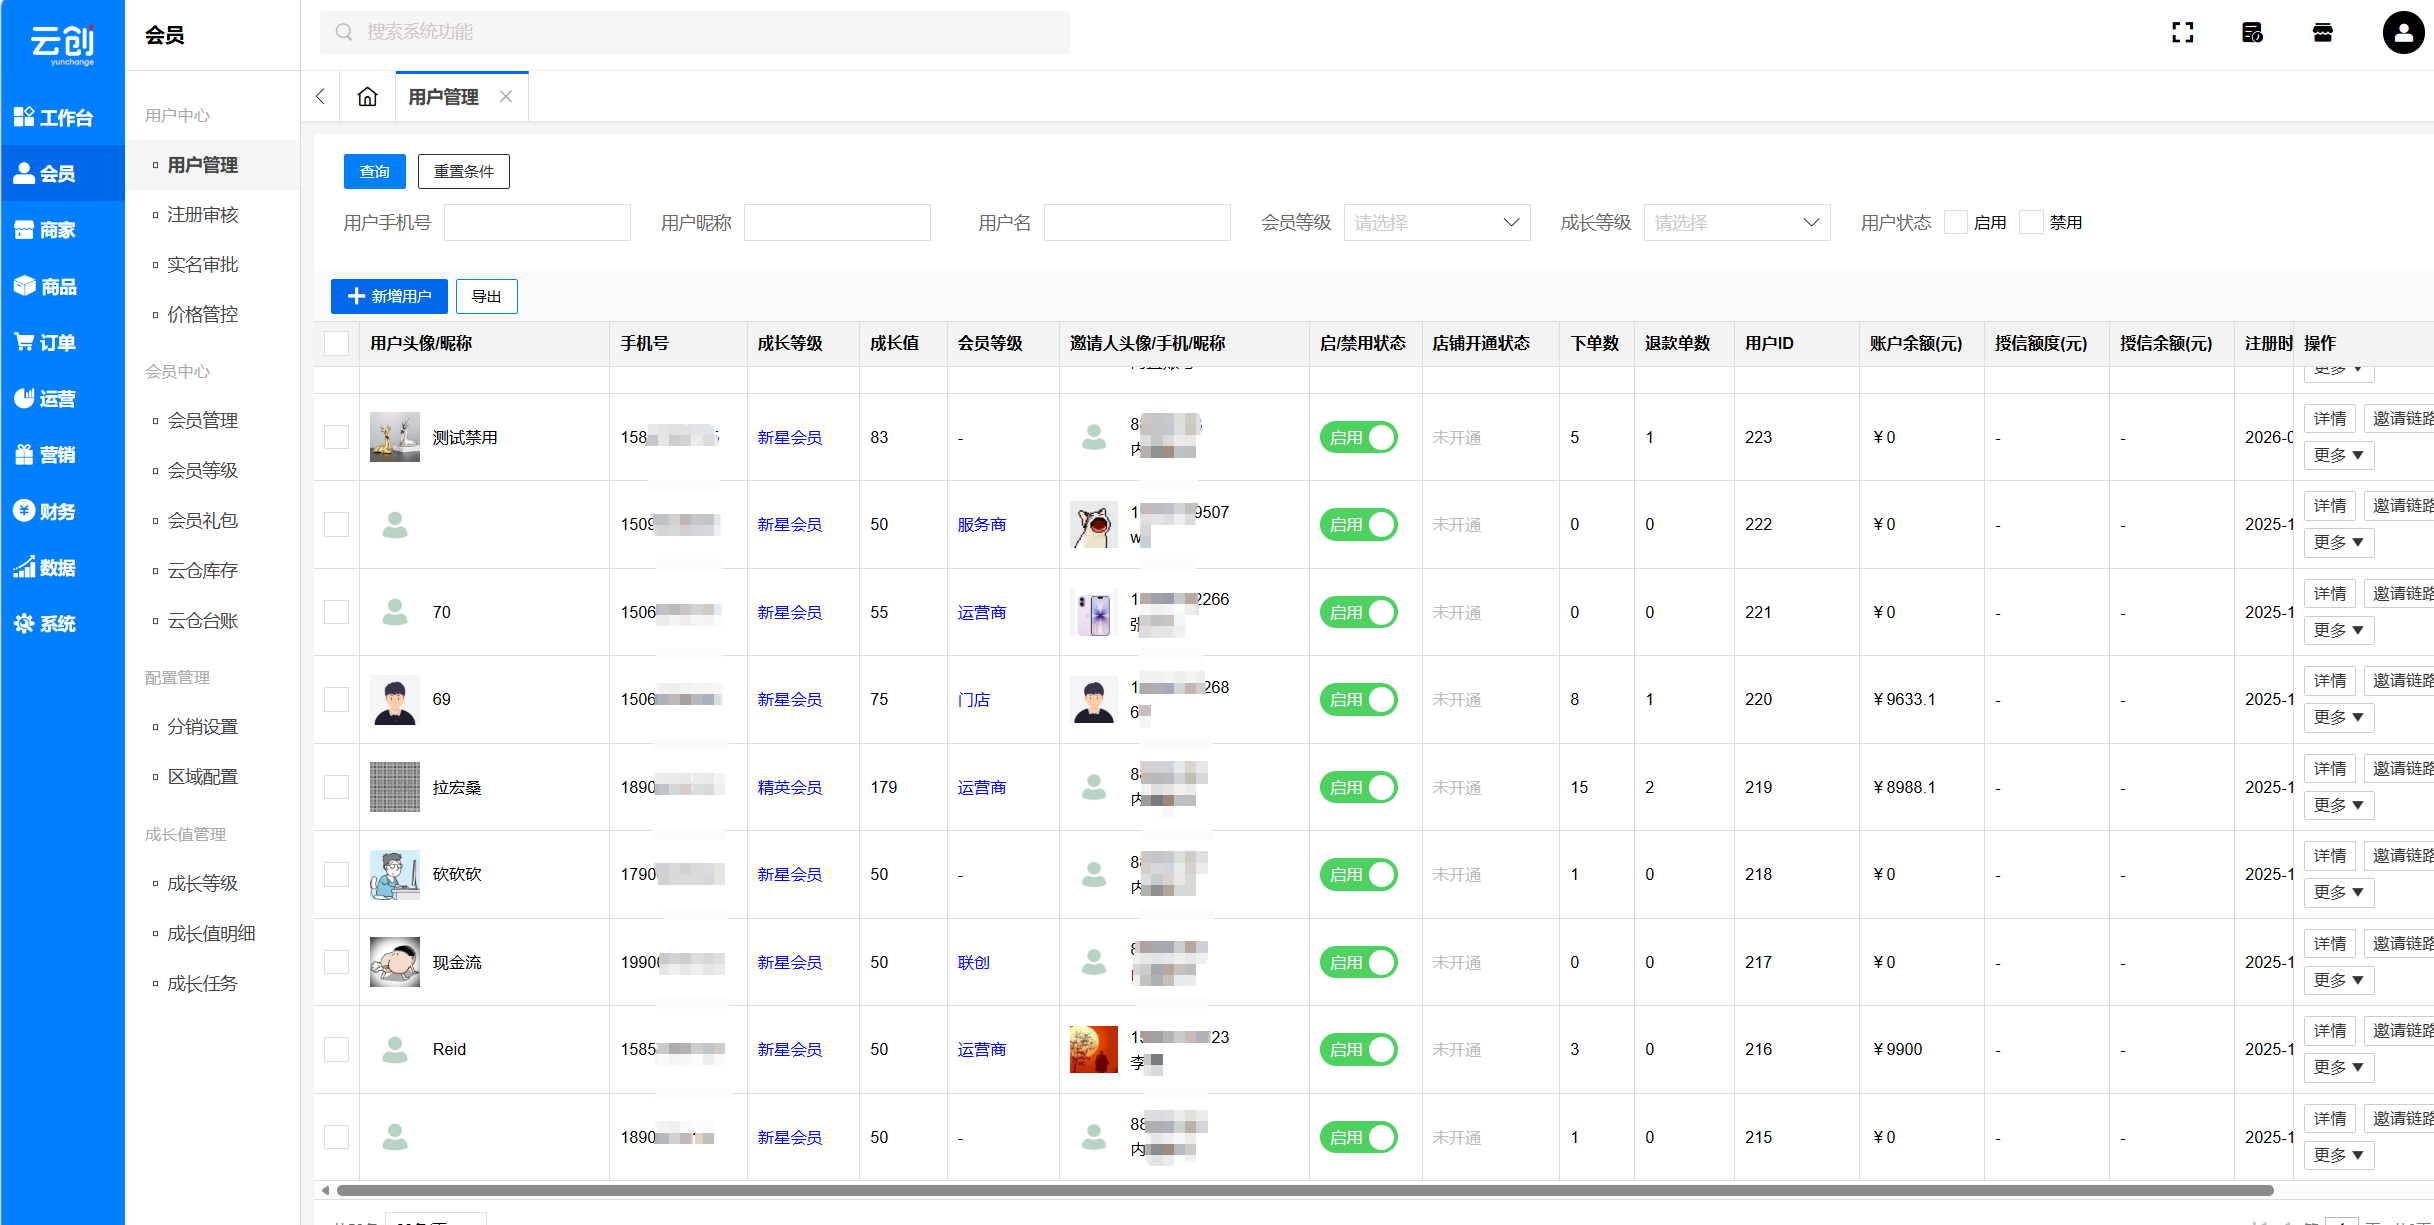Toggle 启用 switch for user 测试禁用

[x=1358, y=437]
